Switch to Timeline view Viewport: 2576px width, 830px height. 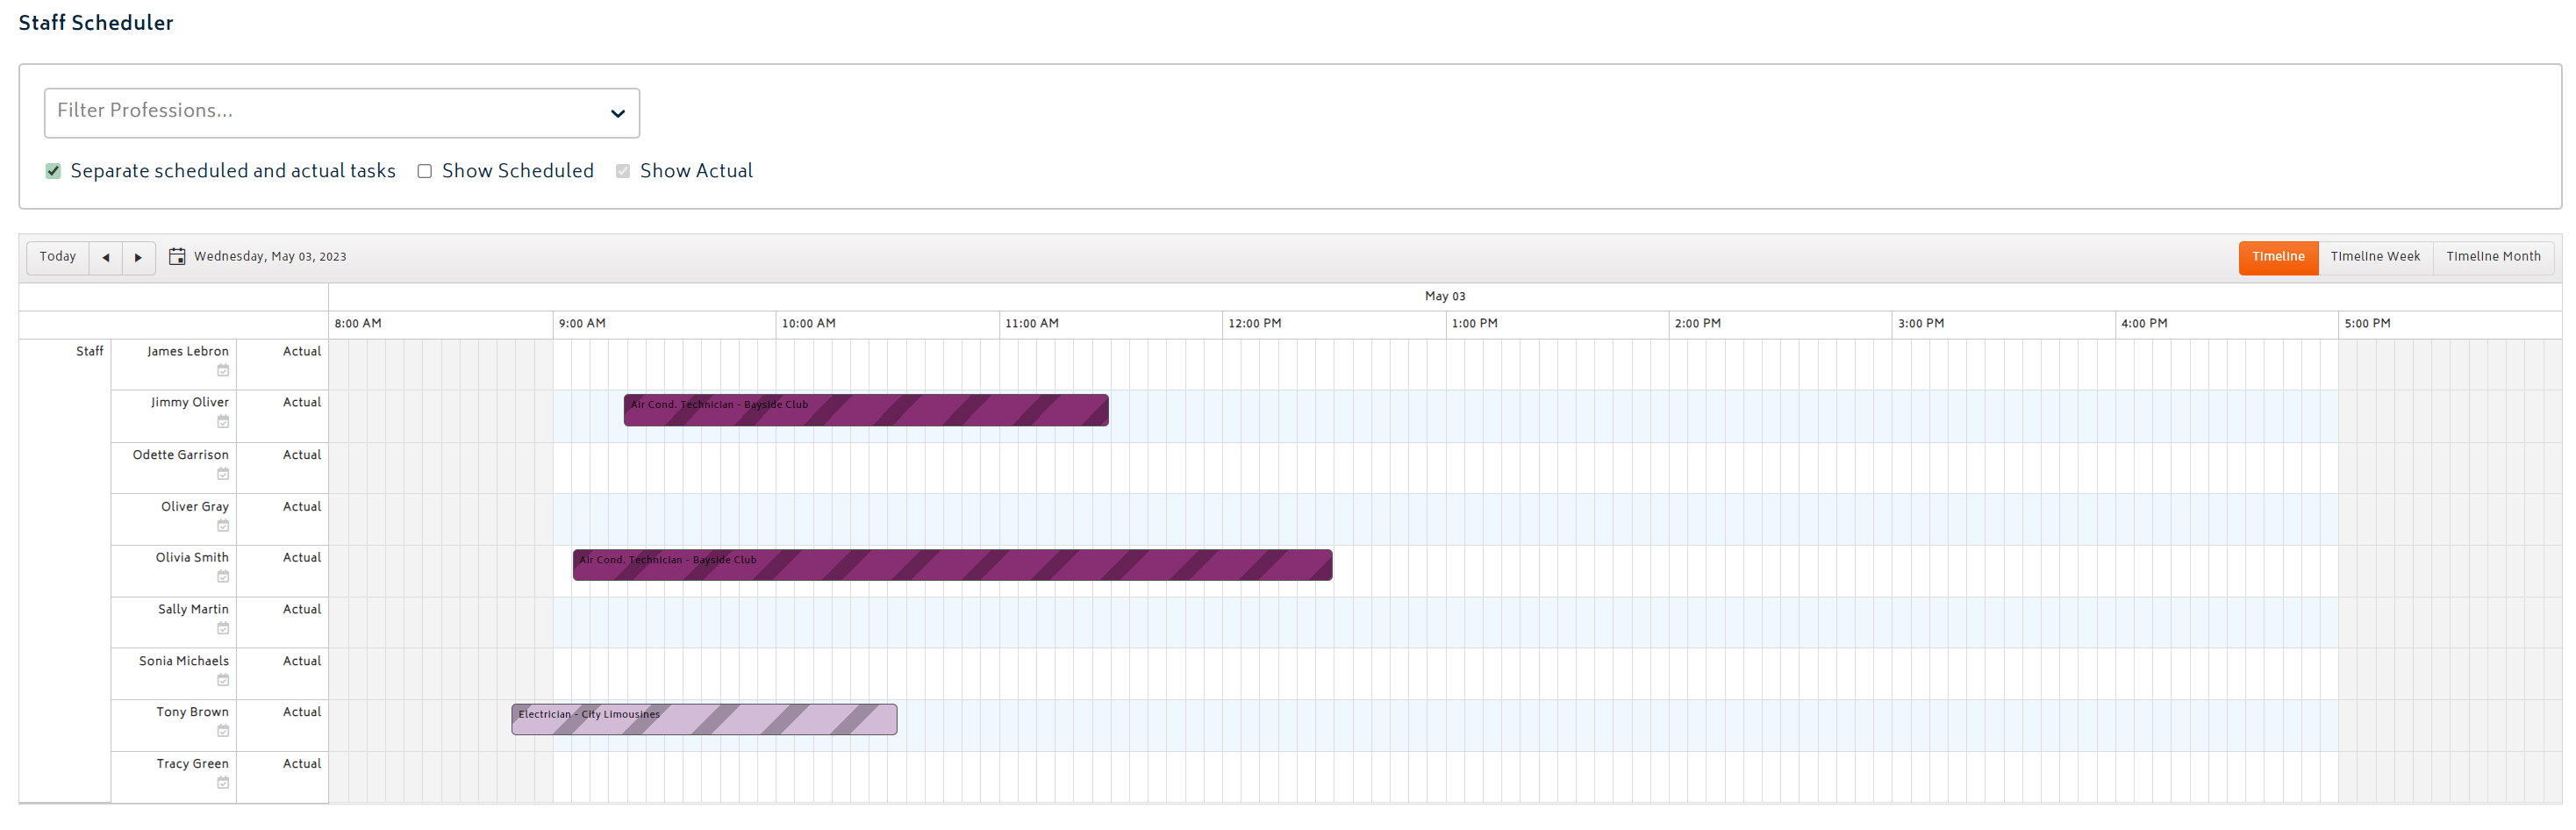tap(2278, 258)
